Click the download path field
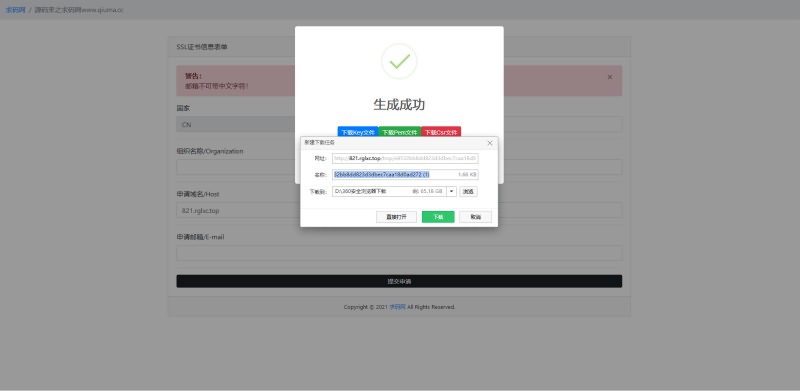The width and height of the screenshot is (800, 391). coord(389,191)
